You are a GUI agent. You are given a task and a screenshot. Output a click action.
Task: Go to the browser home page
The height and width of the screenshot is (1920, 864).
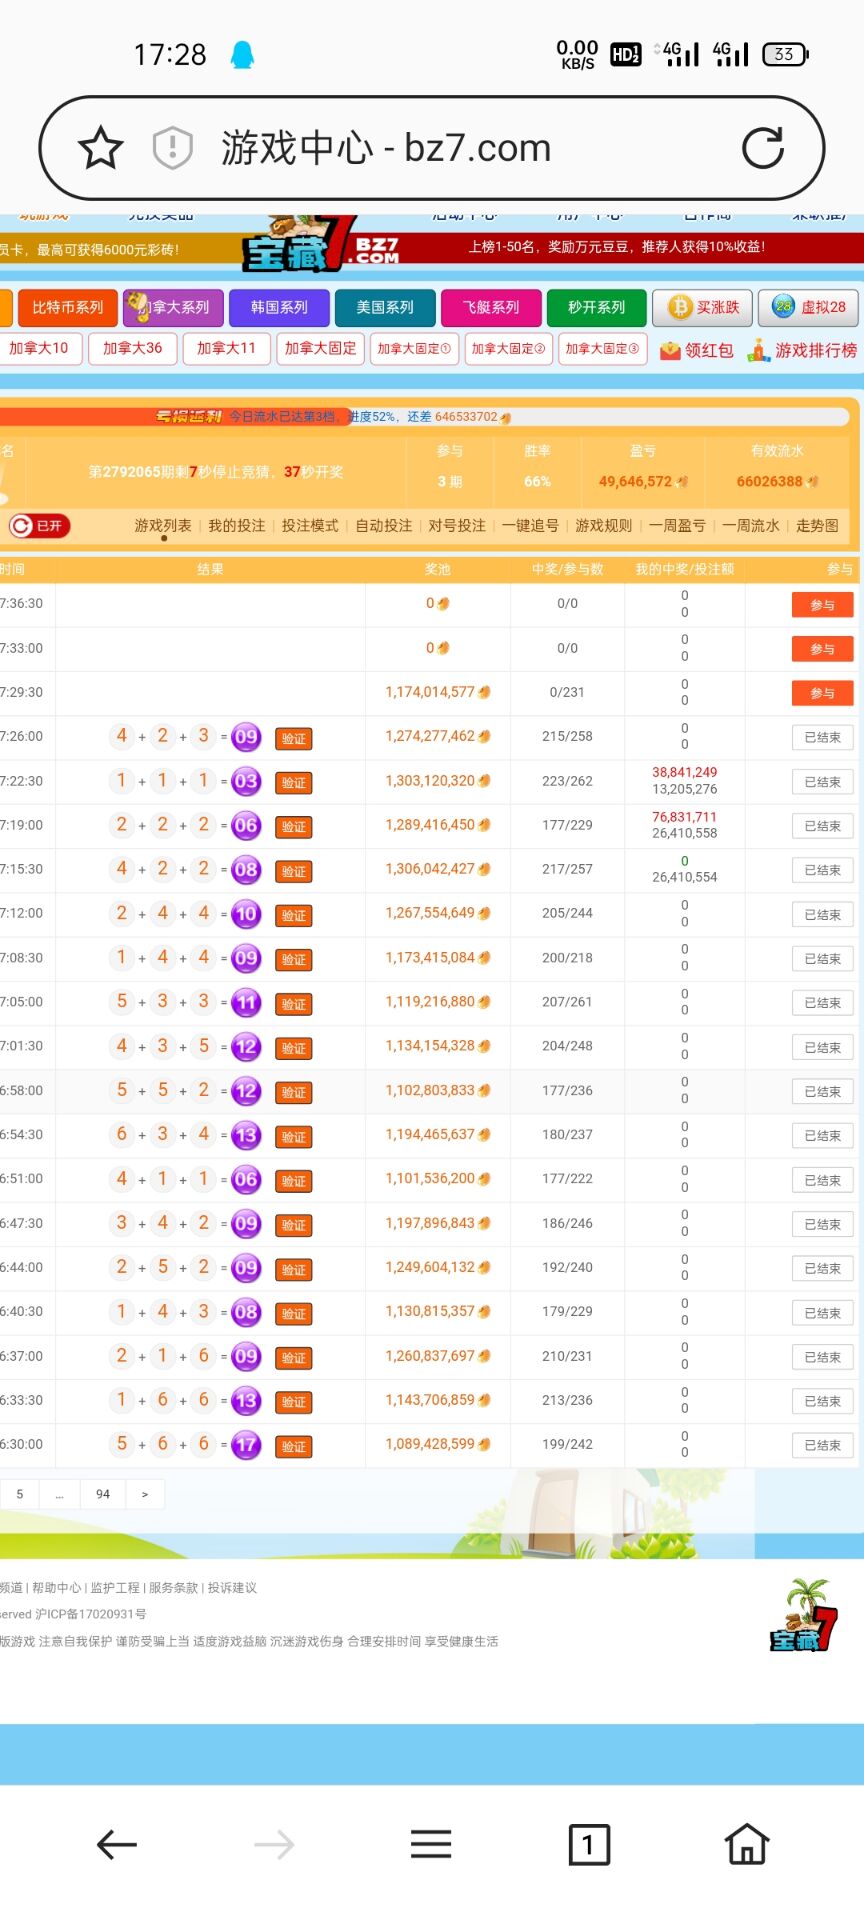click(747, 1845)
